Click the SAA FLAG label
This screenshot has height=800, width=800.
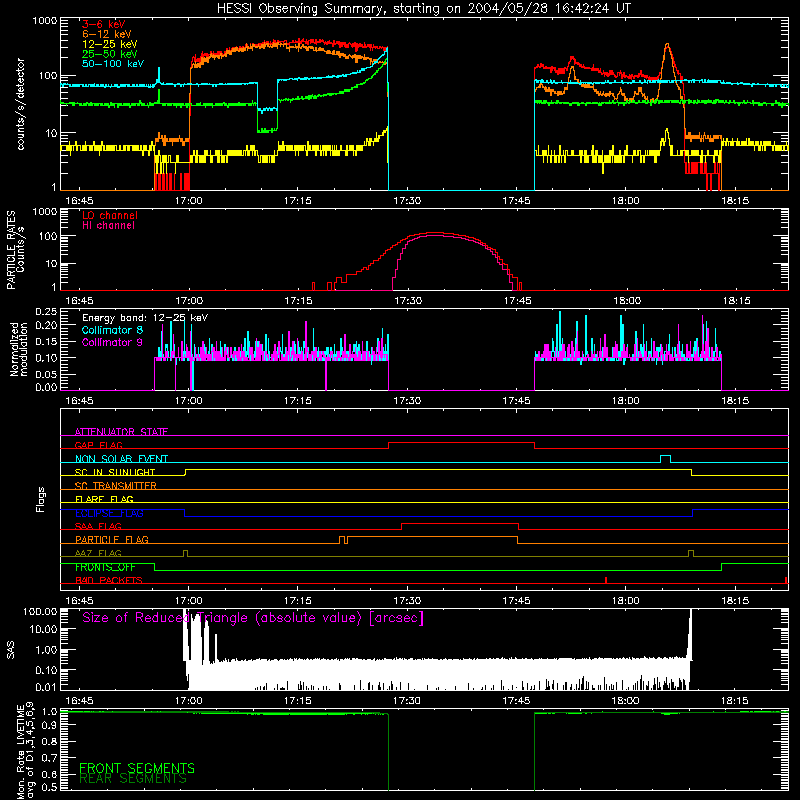coord(98,526)
